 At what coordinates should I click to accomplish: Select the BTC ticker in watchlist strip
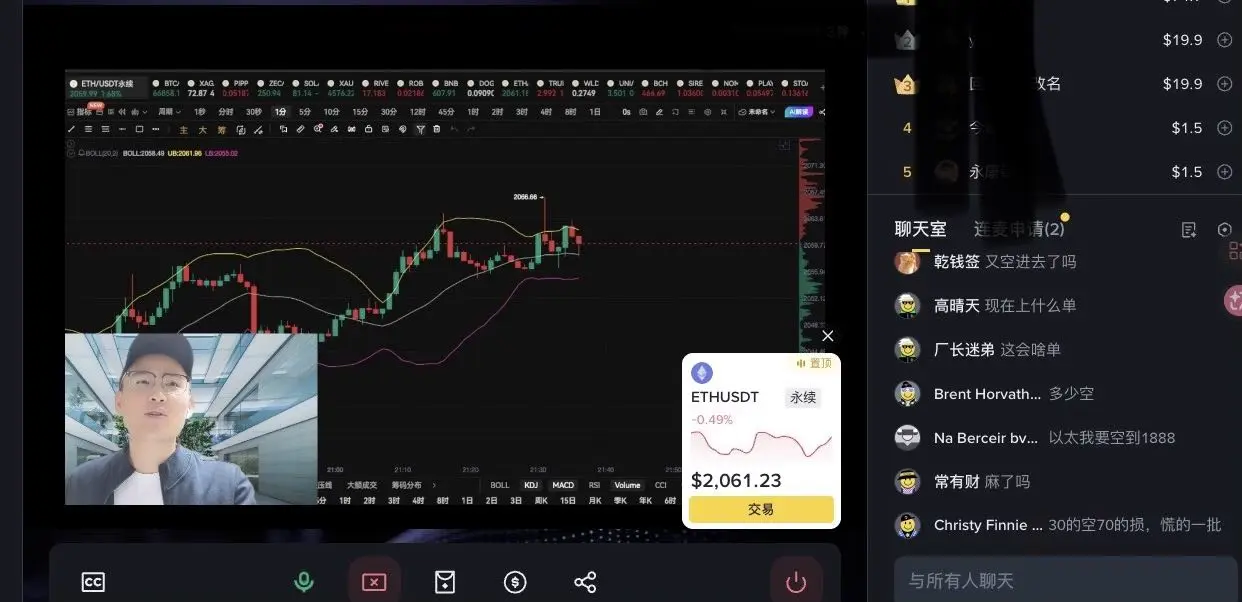click(x=167, y=87)
